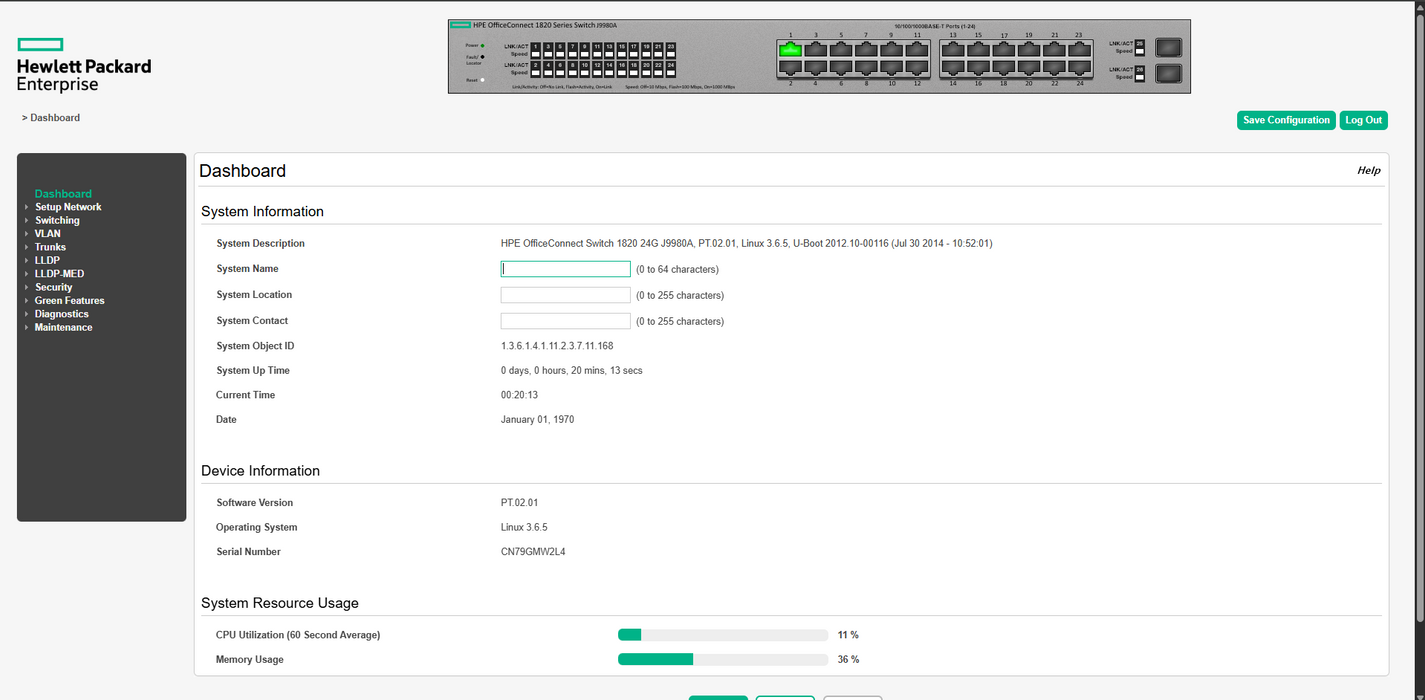This screenshot has width=1425, height=700.
Task: Click inside the System Name input field
Action: point(565,268)
